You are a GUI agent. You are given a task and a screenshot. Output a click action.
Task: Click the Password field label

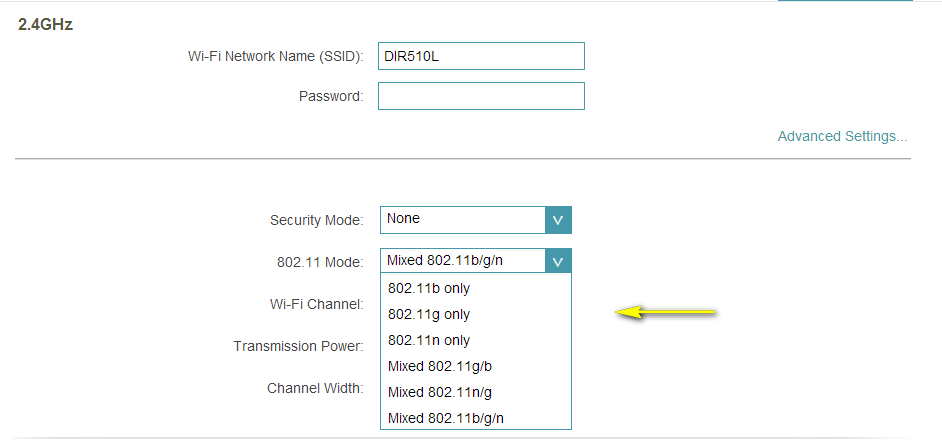pyautogui.click(x=330, y=97)
